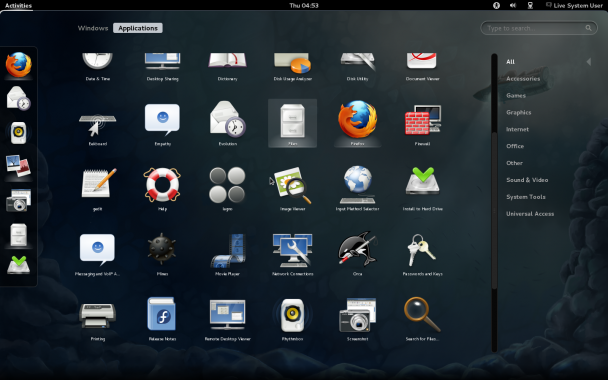Filter apps by Internet category
The image size is (608, 380).
[x=517, y=129]
